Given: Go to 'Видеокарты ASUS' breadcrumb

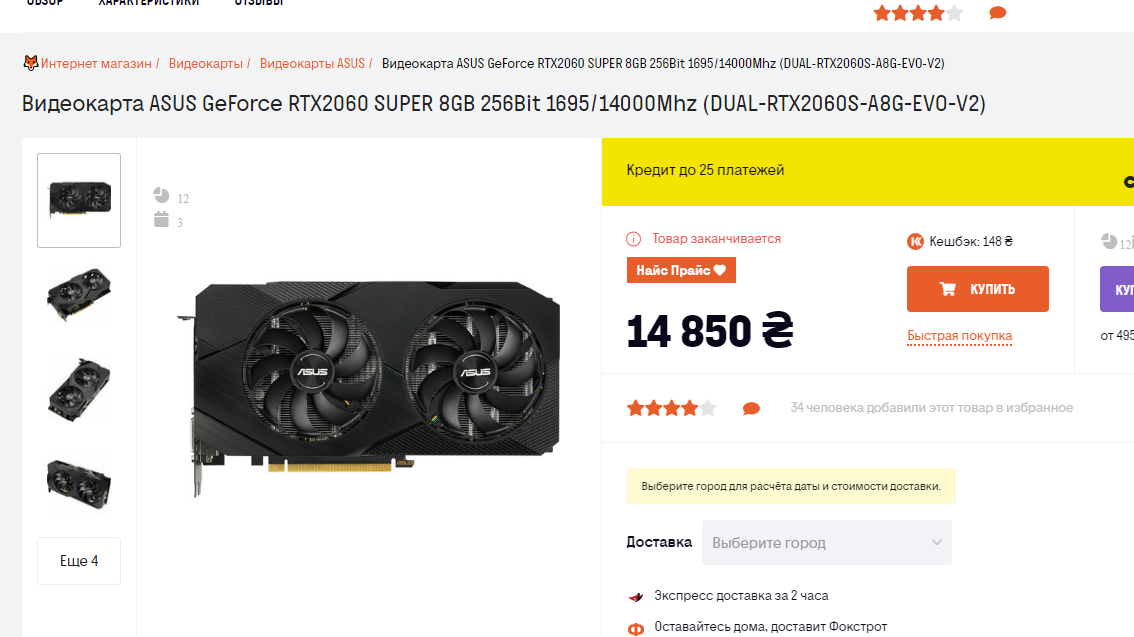Looking at the screenshot, I should (x=312, y=64).
